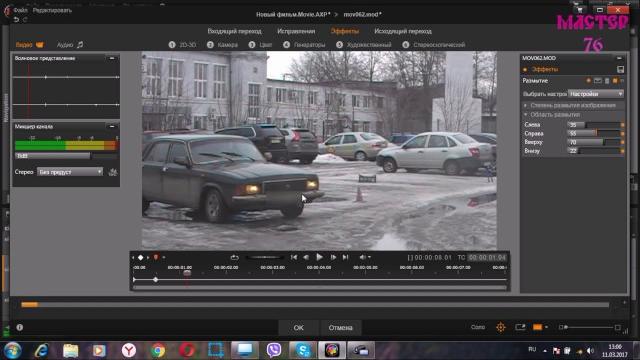Open Камера effects category

click(x=222, y=44)
